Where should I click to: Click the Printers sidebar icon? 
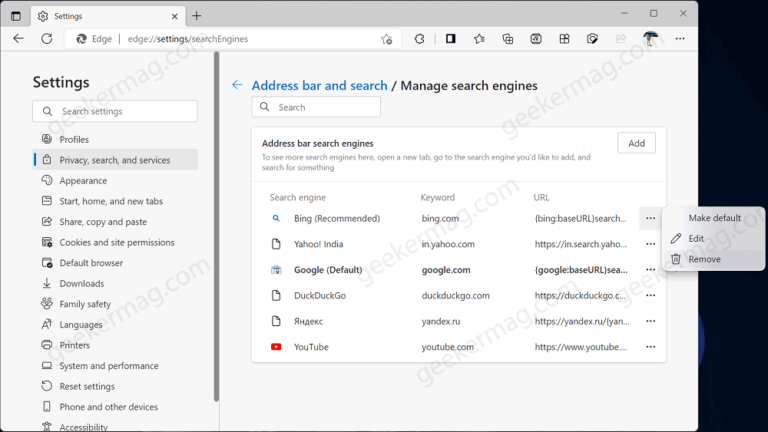pyautogui.click(x=47, y=345)
